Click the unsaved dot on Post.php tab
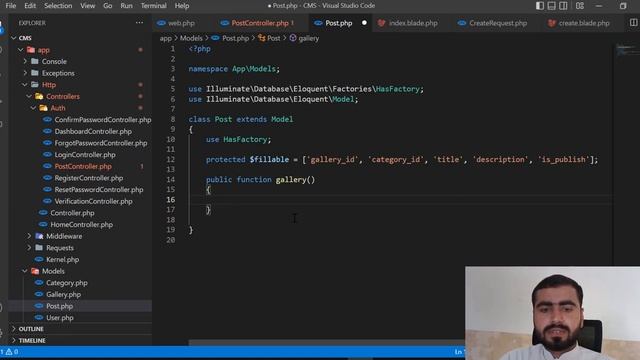The width and height of the screenshot is (640, 360). (x=364, y=23)
